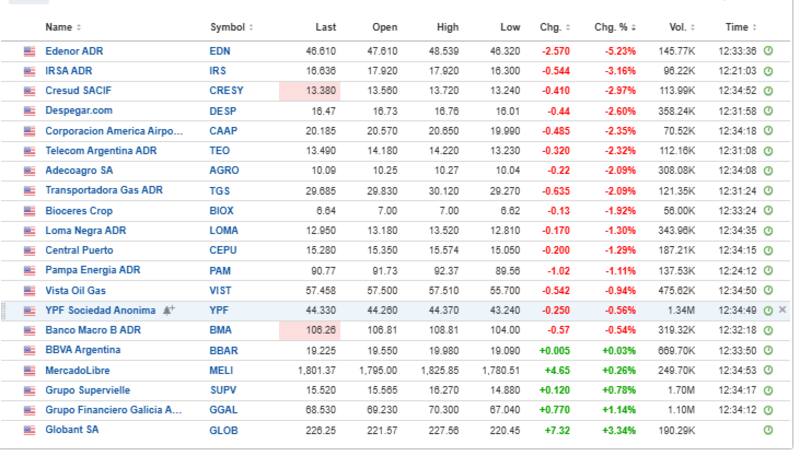This screenshot has width=800, height=456.
Task: Click the clock icon in Banco Macro row
Action: [x=768, y=331]
